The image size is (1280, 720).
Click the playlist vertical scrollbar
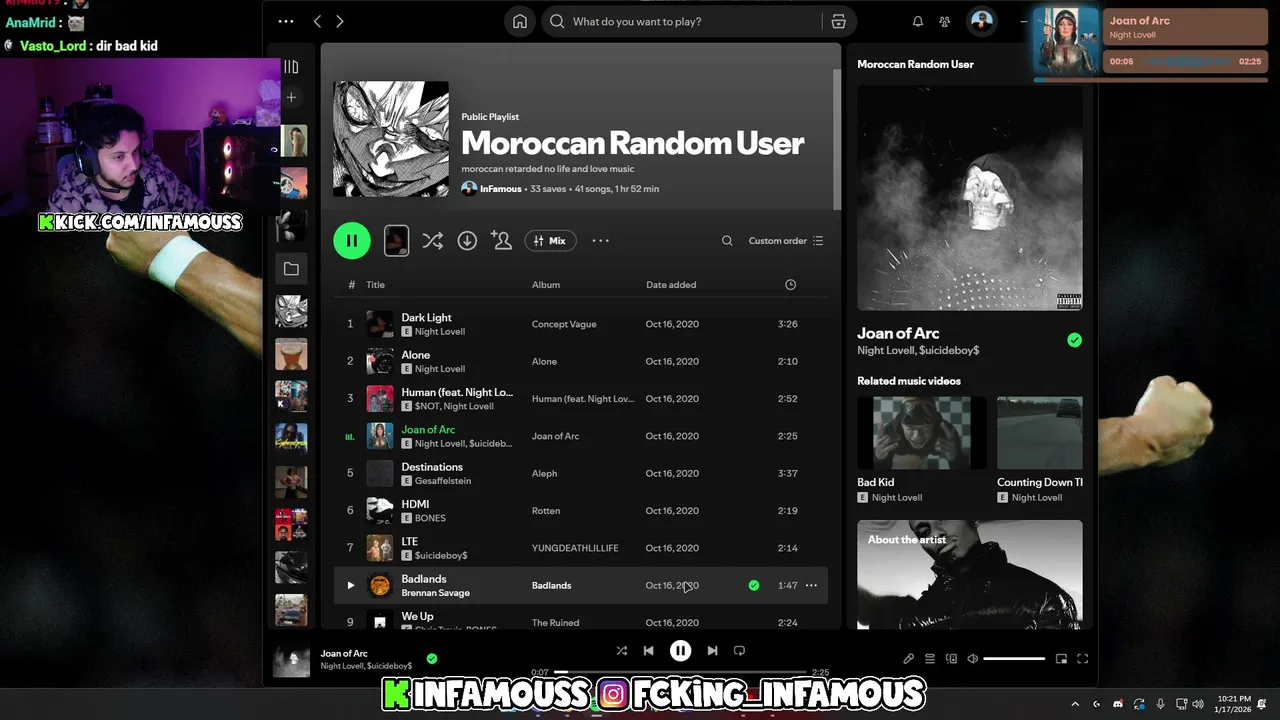(837, 140)
